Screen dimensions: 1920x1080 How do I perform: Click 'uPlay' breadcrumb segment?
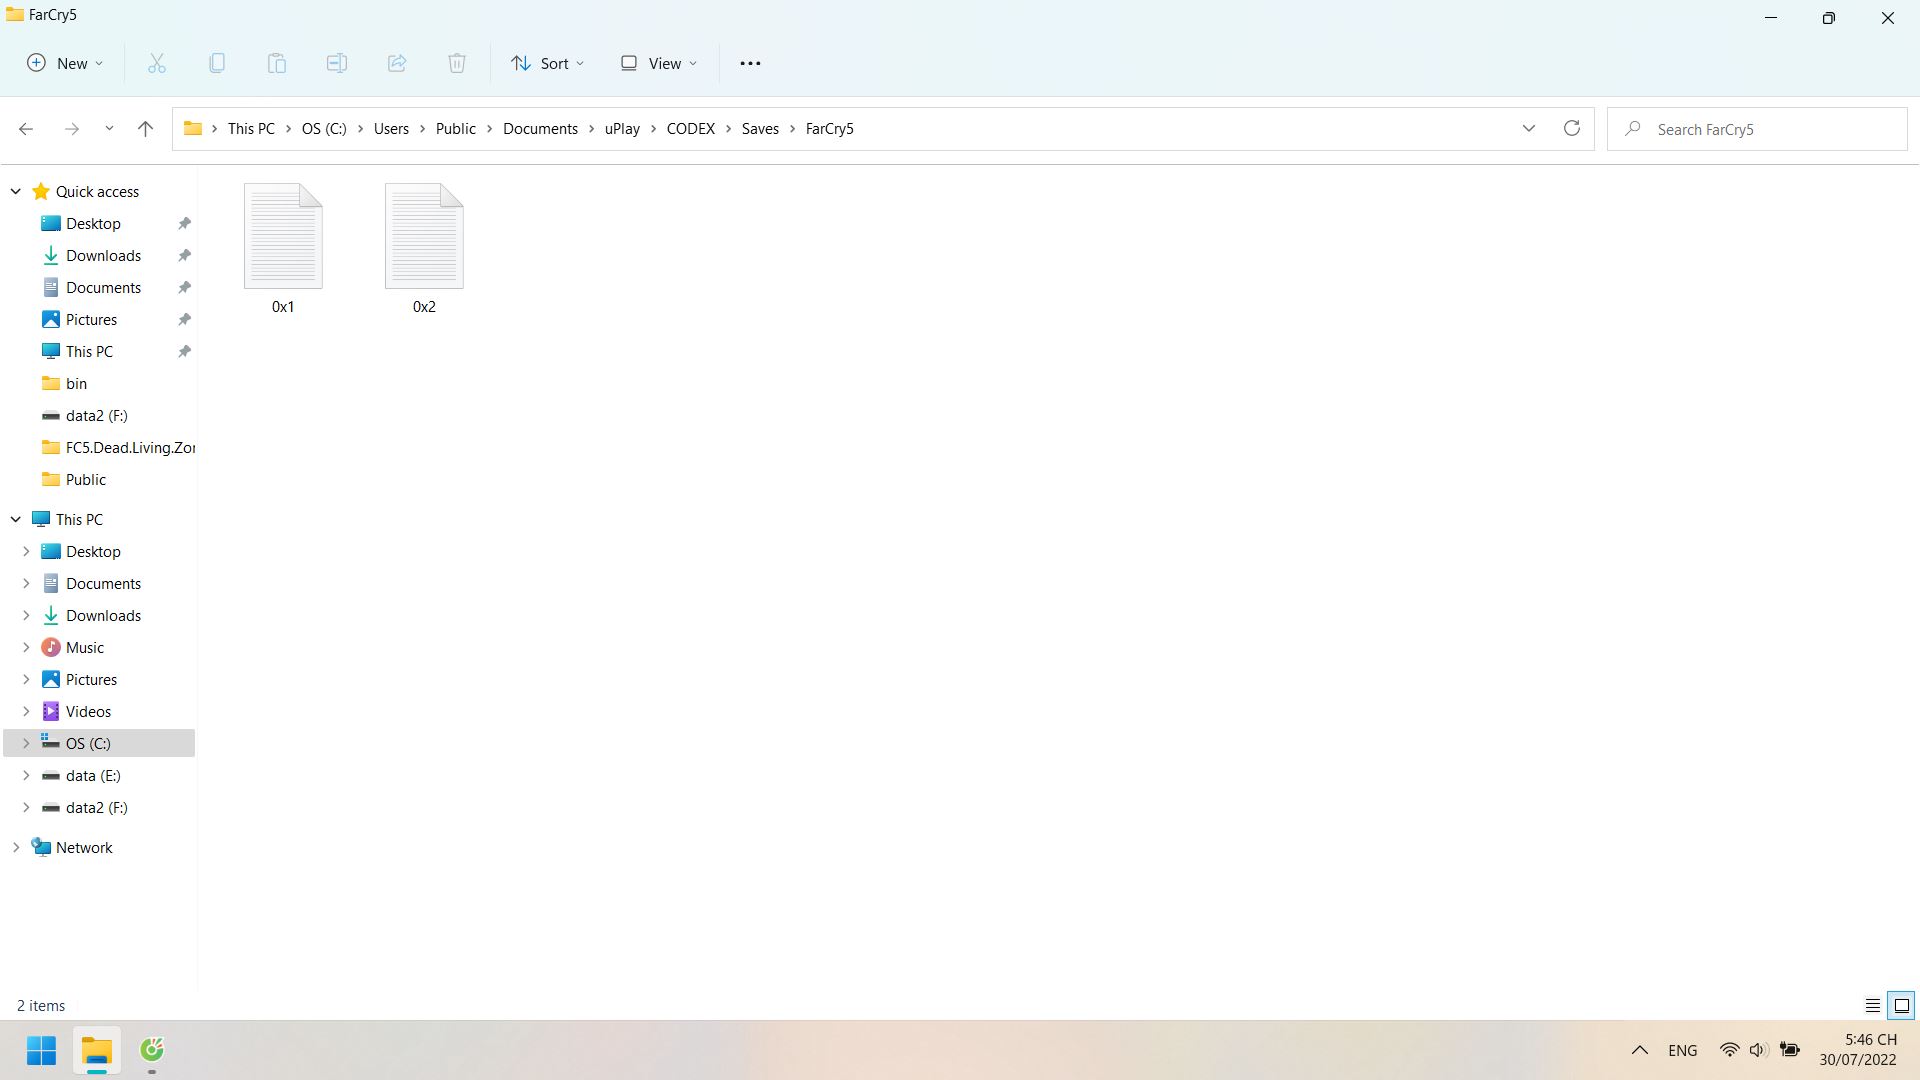622,129
